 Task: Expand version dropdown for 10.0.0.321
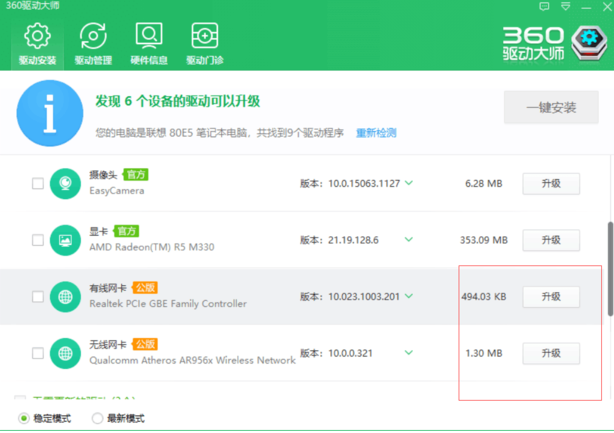tap(409, 352)
